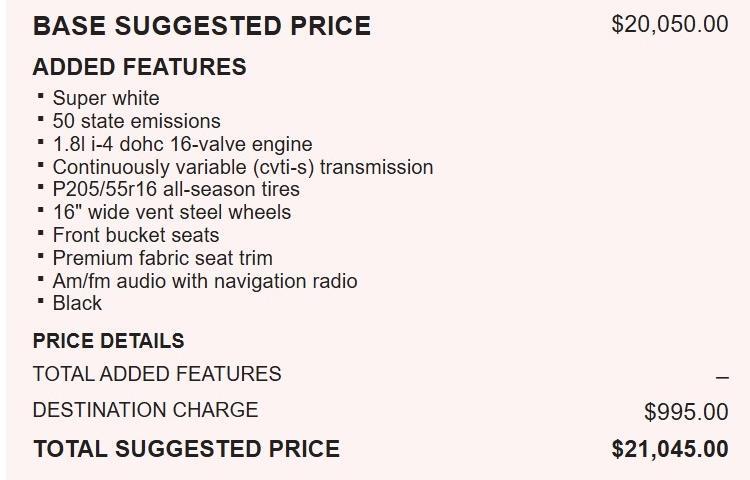
Task: Click the 1.8l i-4 dohc engine item
Action: pyautogui.click(x=182, y=144)
